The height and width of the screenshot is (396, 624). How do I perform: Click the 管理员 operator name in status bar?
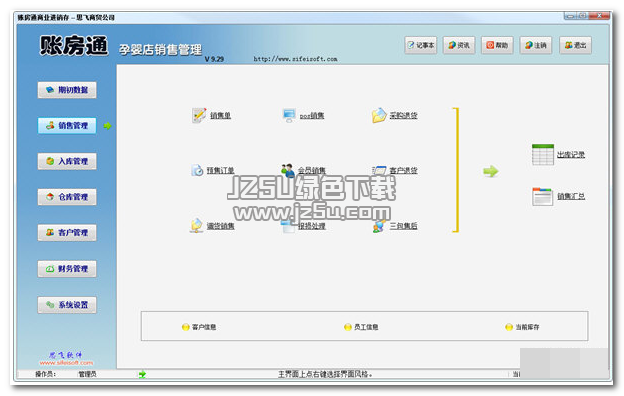[87, 374]
